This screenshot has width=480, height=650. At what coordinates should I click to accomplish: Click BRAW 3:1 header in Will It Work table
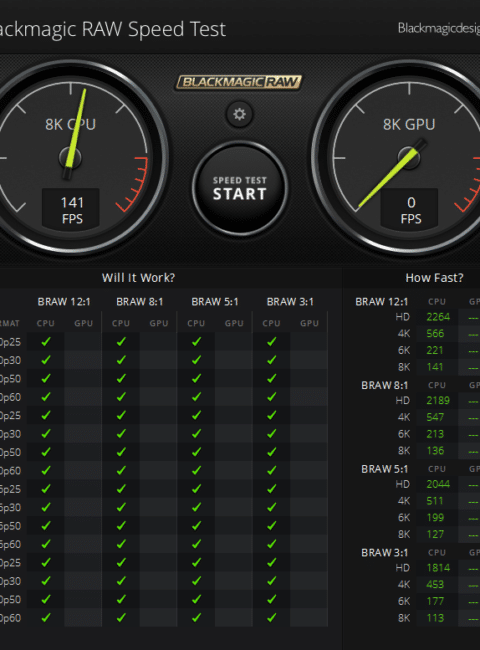[x=290, y=302]
